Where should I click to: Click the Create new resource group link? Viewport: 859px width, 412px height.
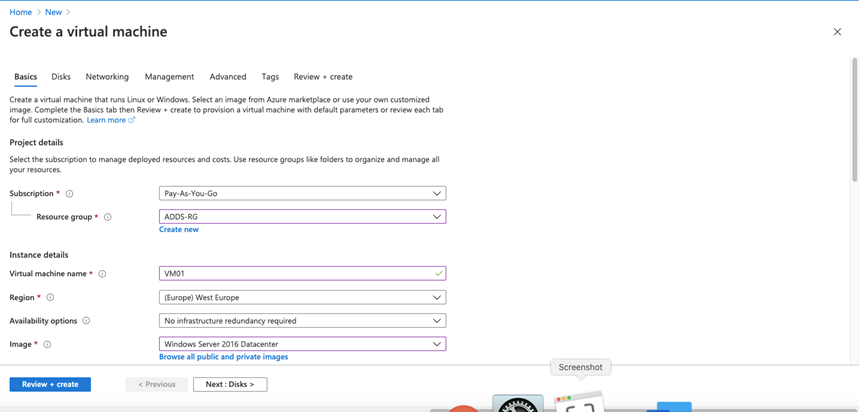click(x=179, y=230)
